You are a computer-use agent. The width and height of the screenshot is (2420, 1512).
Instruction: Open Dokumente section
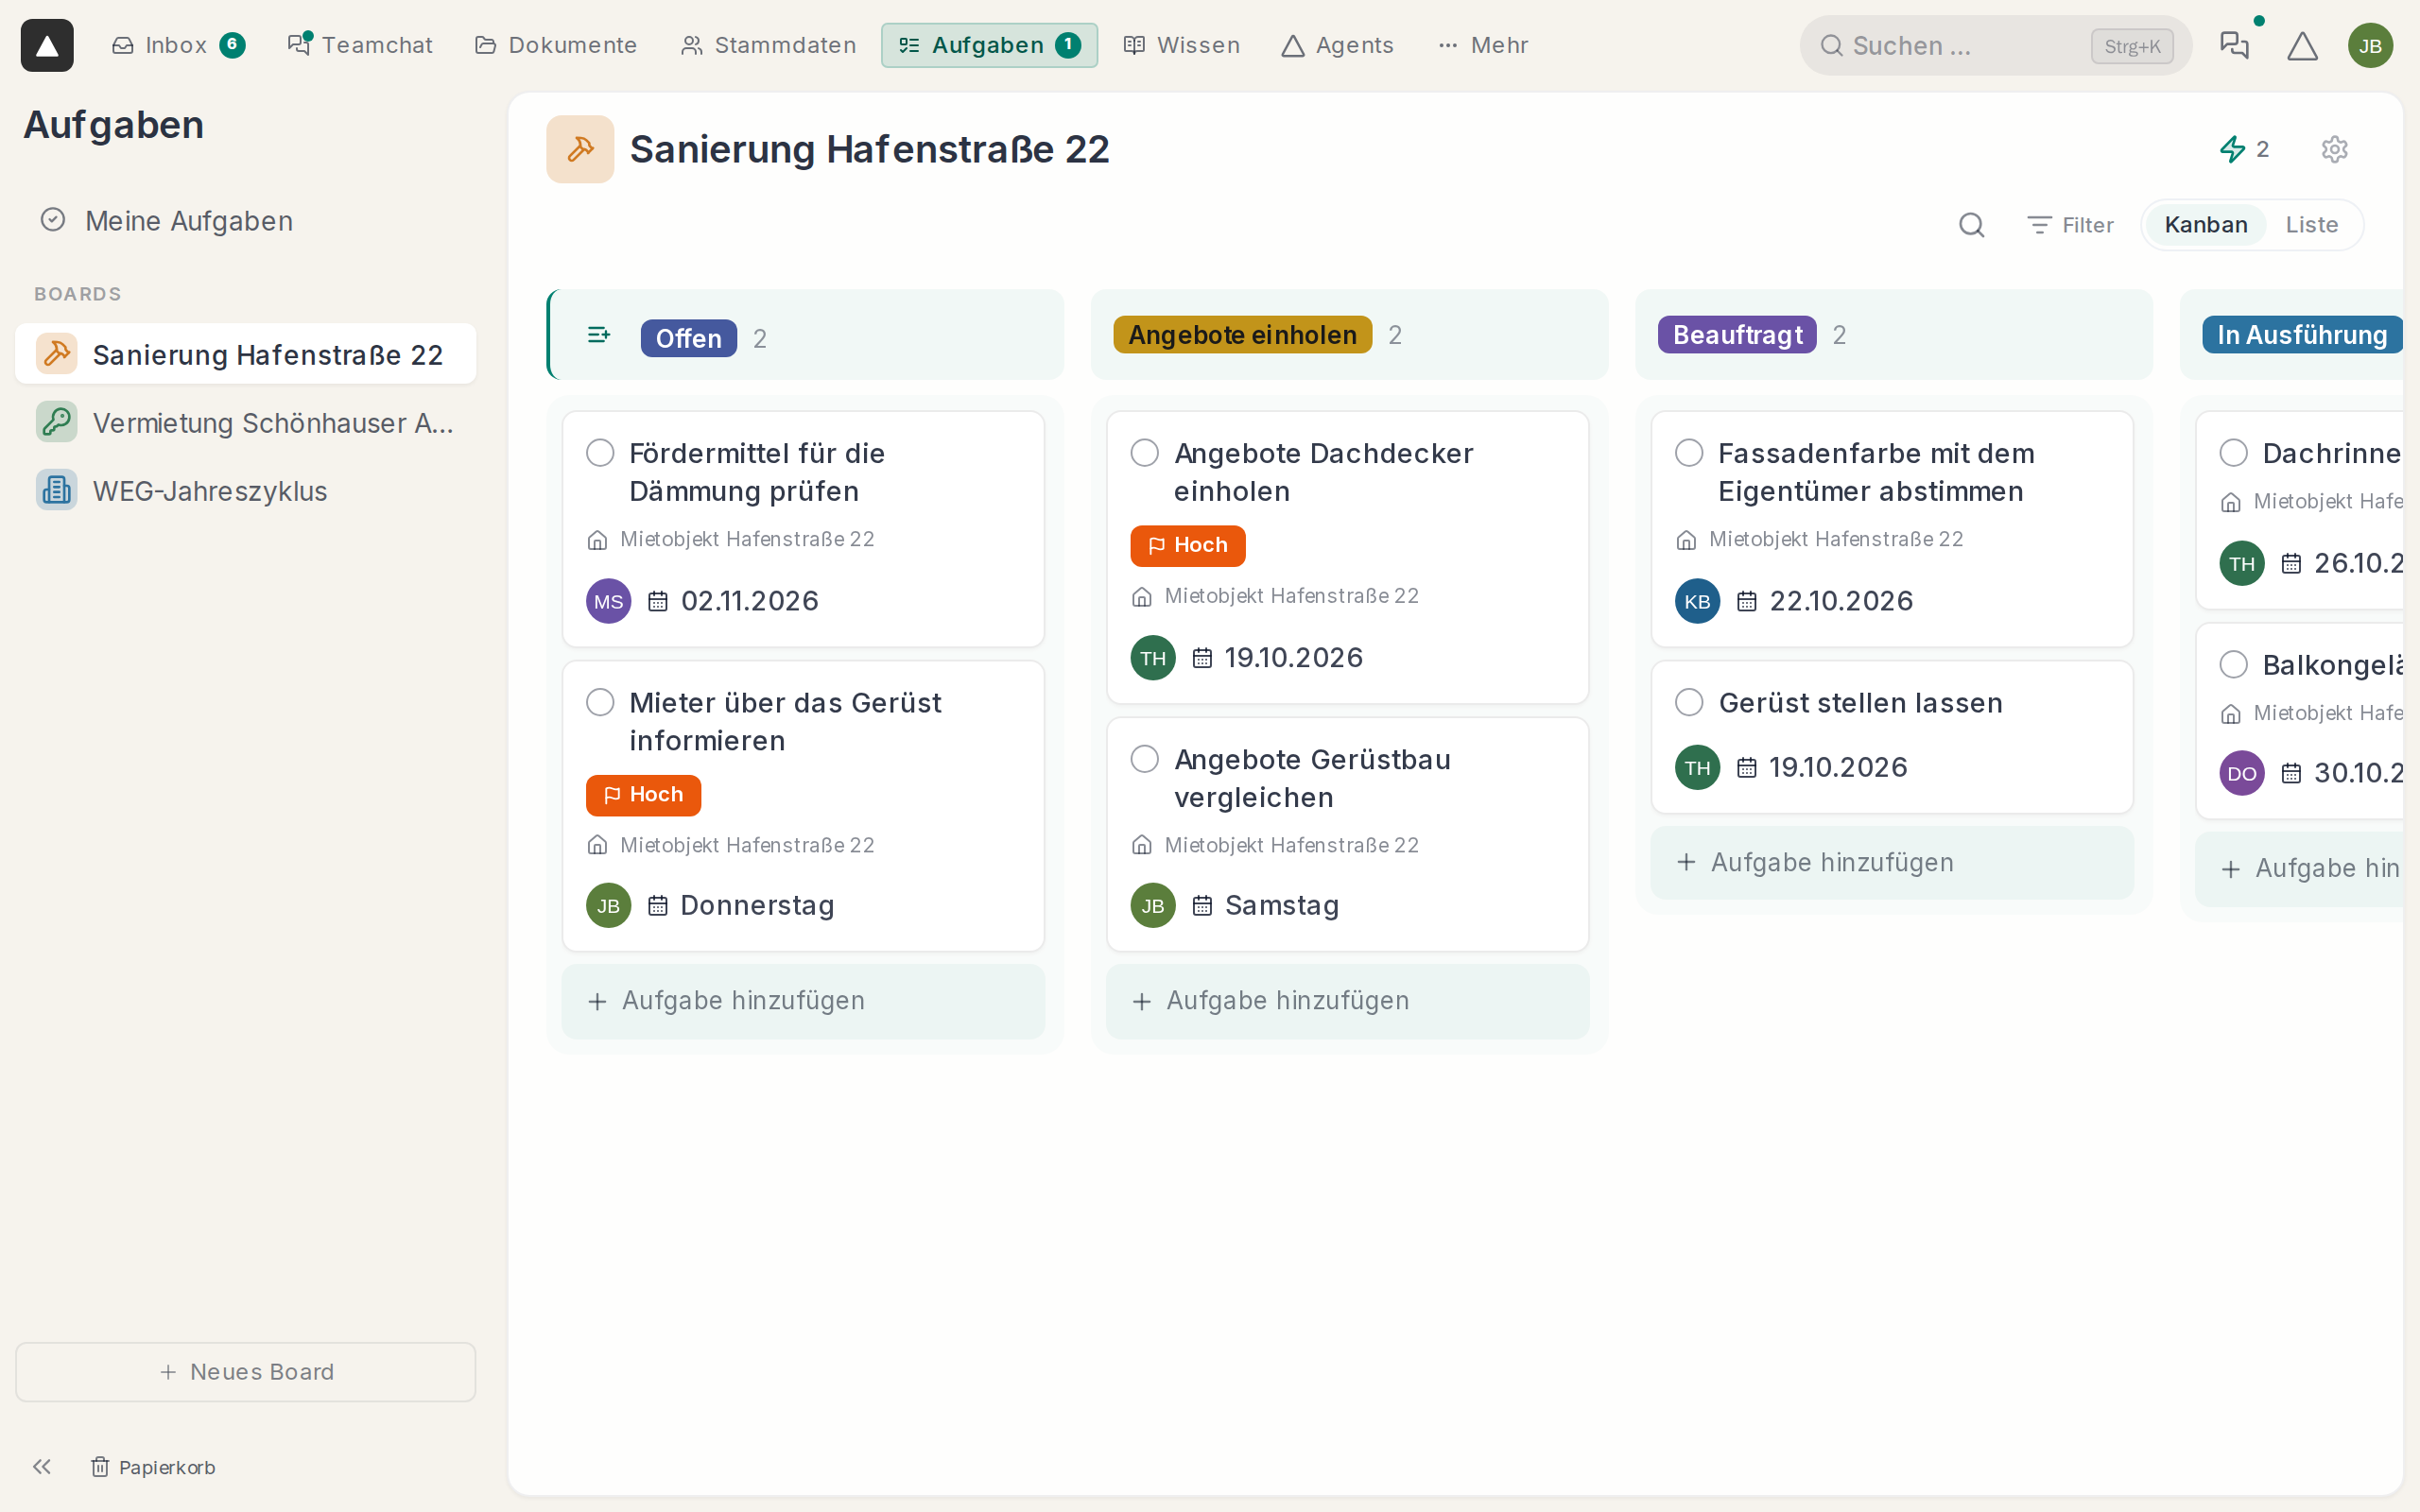[x=556, y=45]
